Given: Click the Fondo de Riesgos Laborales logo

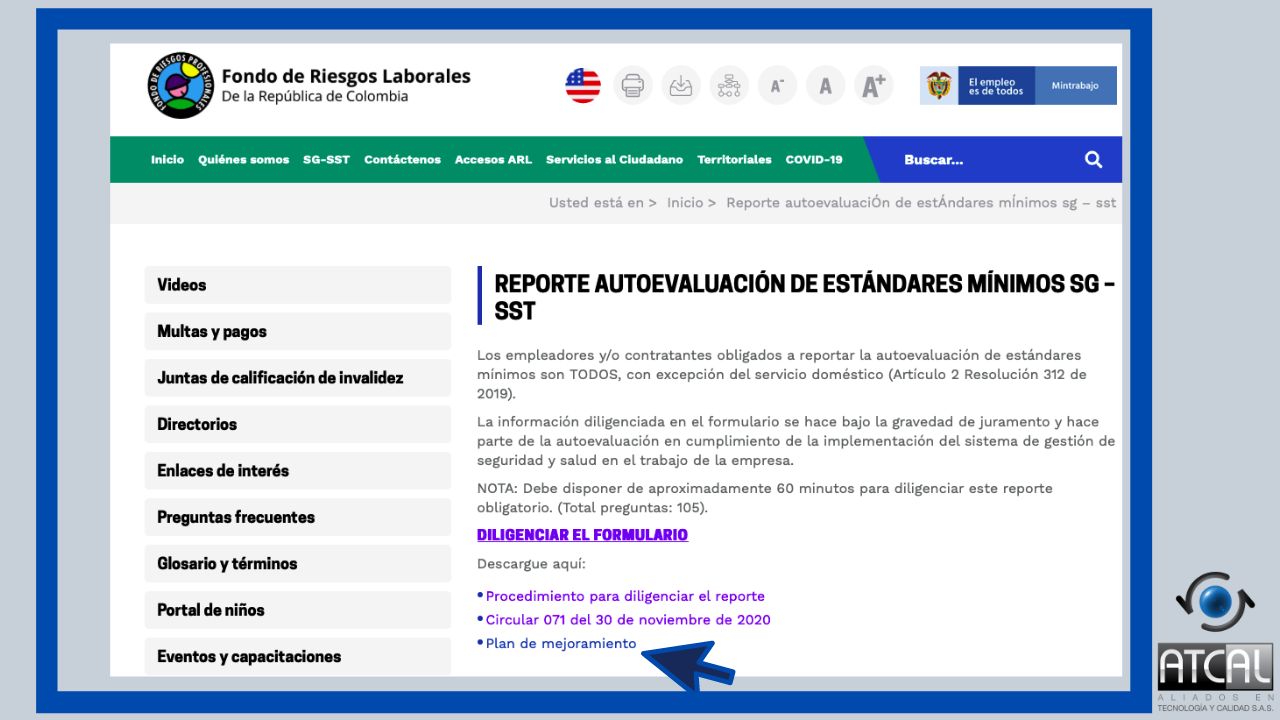Looking at the screenshot, I should (180, 86).
